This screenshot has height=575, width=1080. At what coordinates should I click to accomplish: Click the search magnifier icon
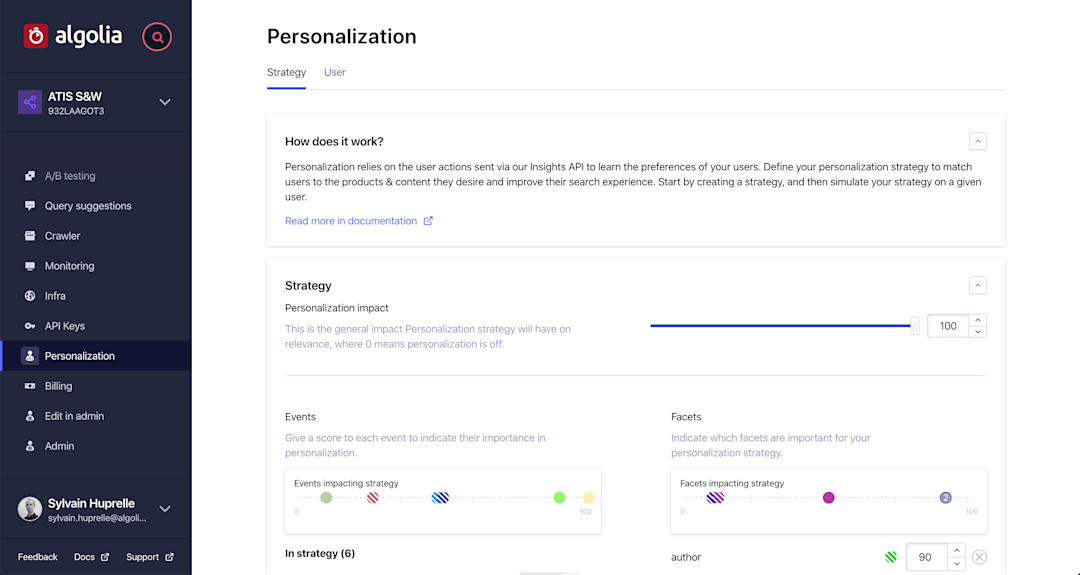point(157,37)
